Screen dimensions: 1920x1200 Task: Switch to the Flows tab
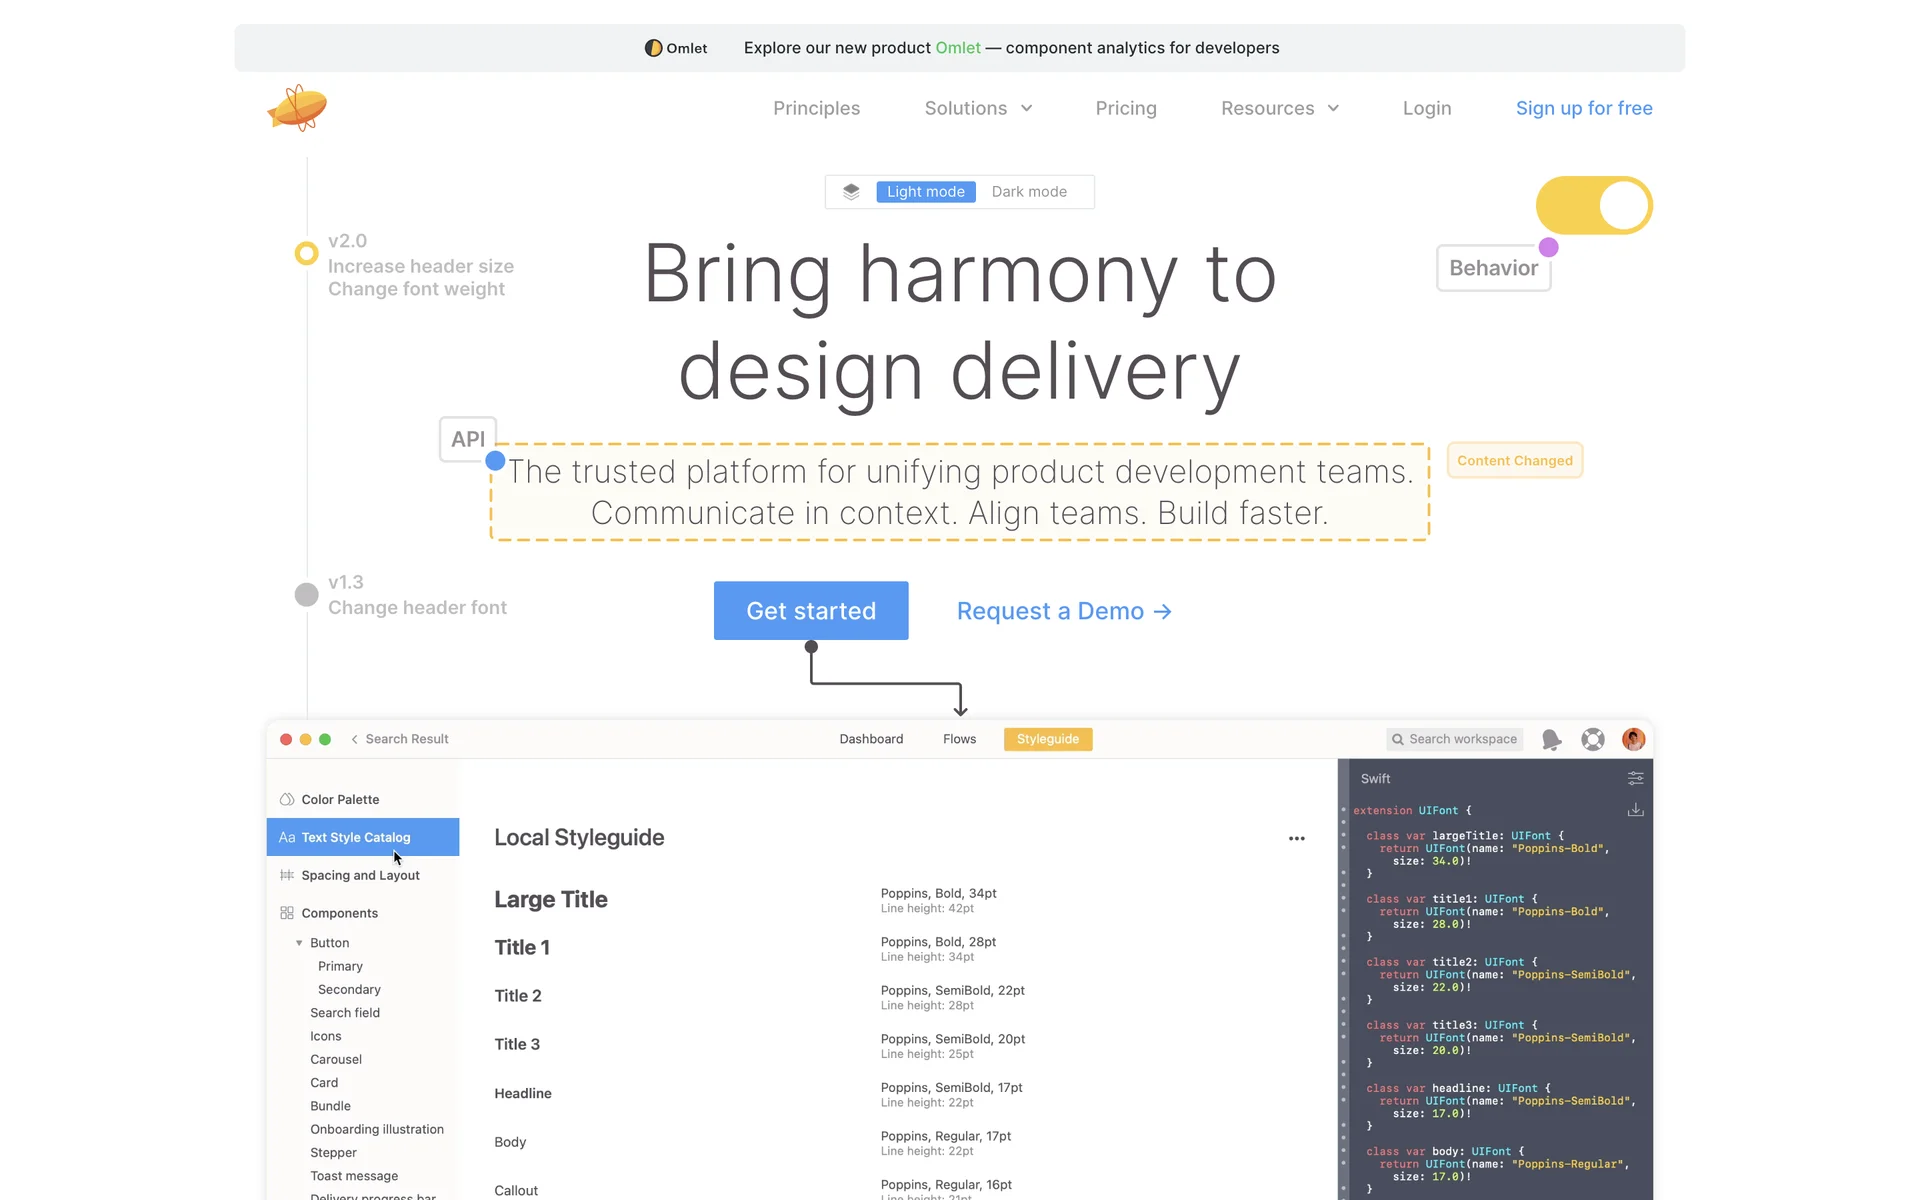pos(959,739)
